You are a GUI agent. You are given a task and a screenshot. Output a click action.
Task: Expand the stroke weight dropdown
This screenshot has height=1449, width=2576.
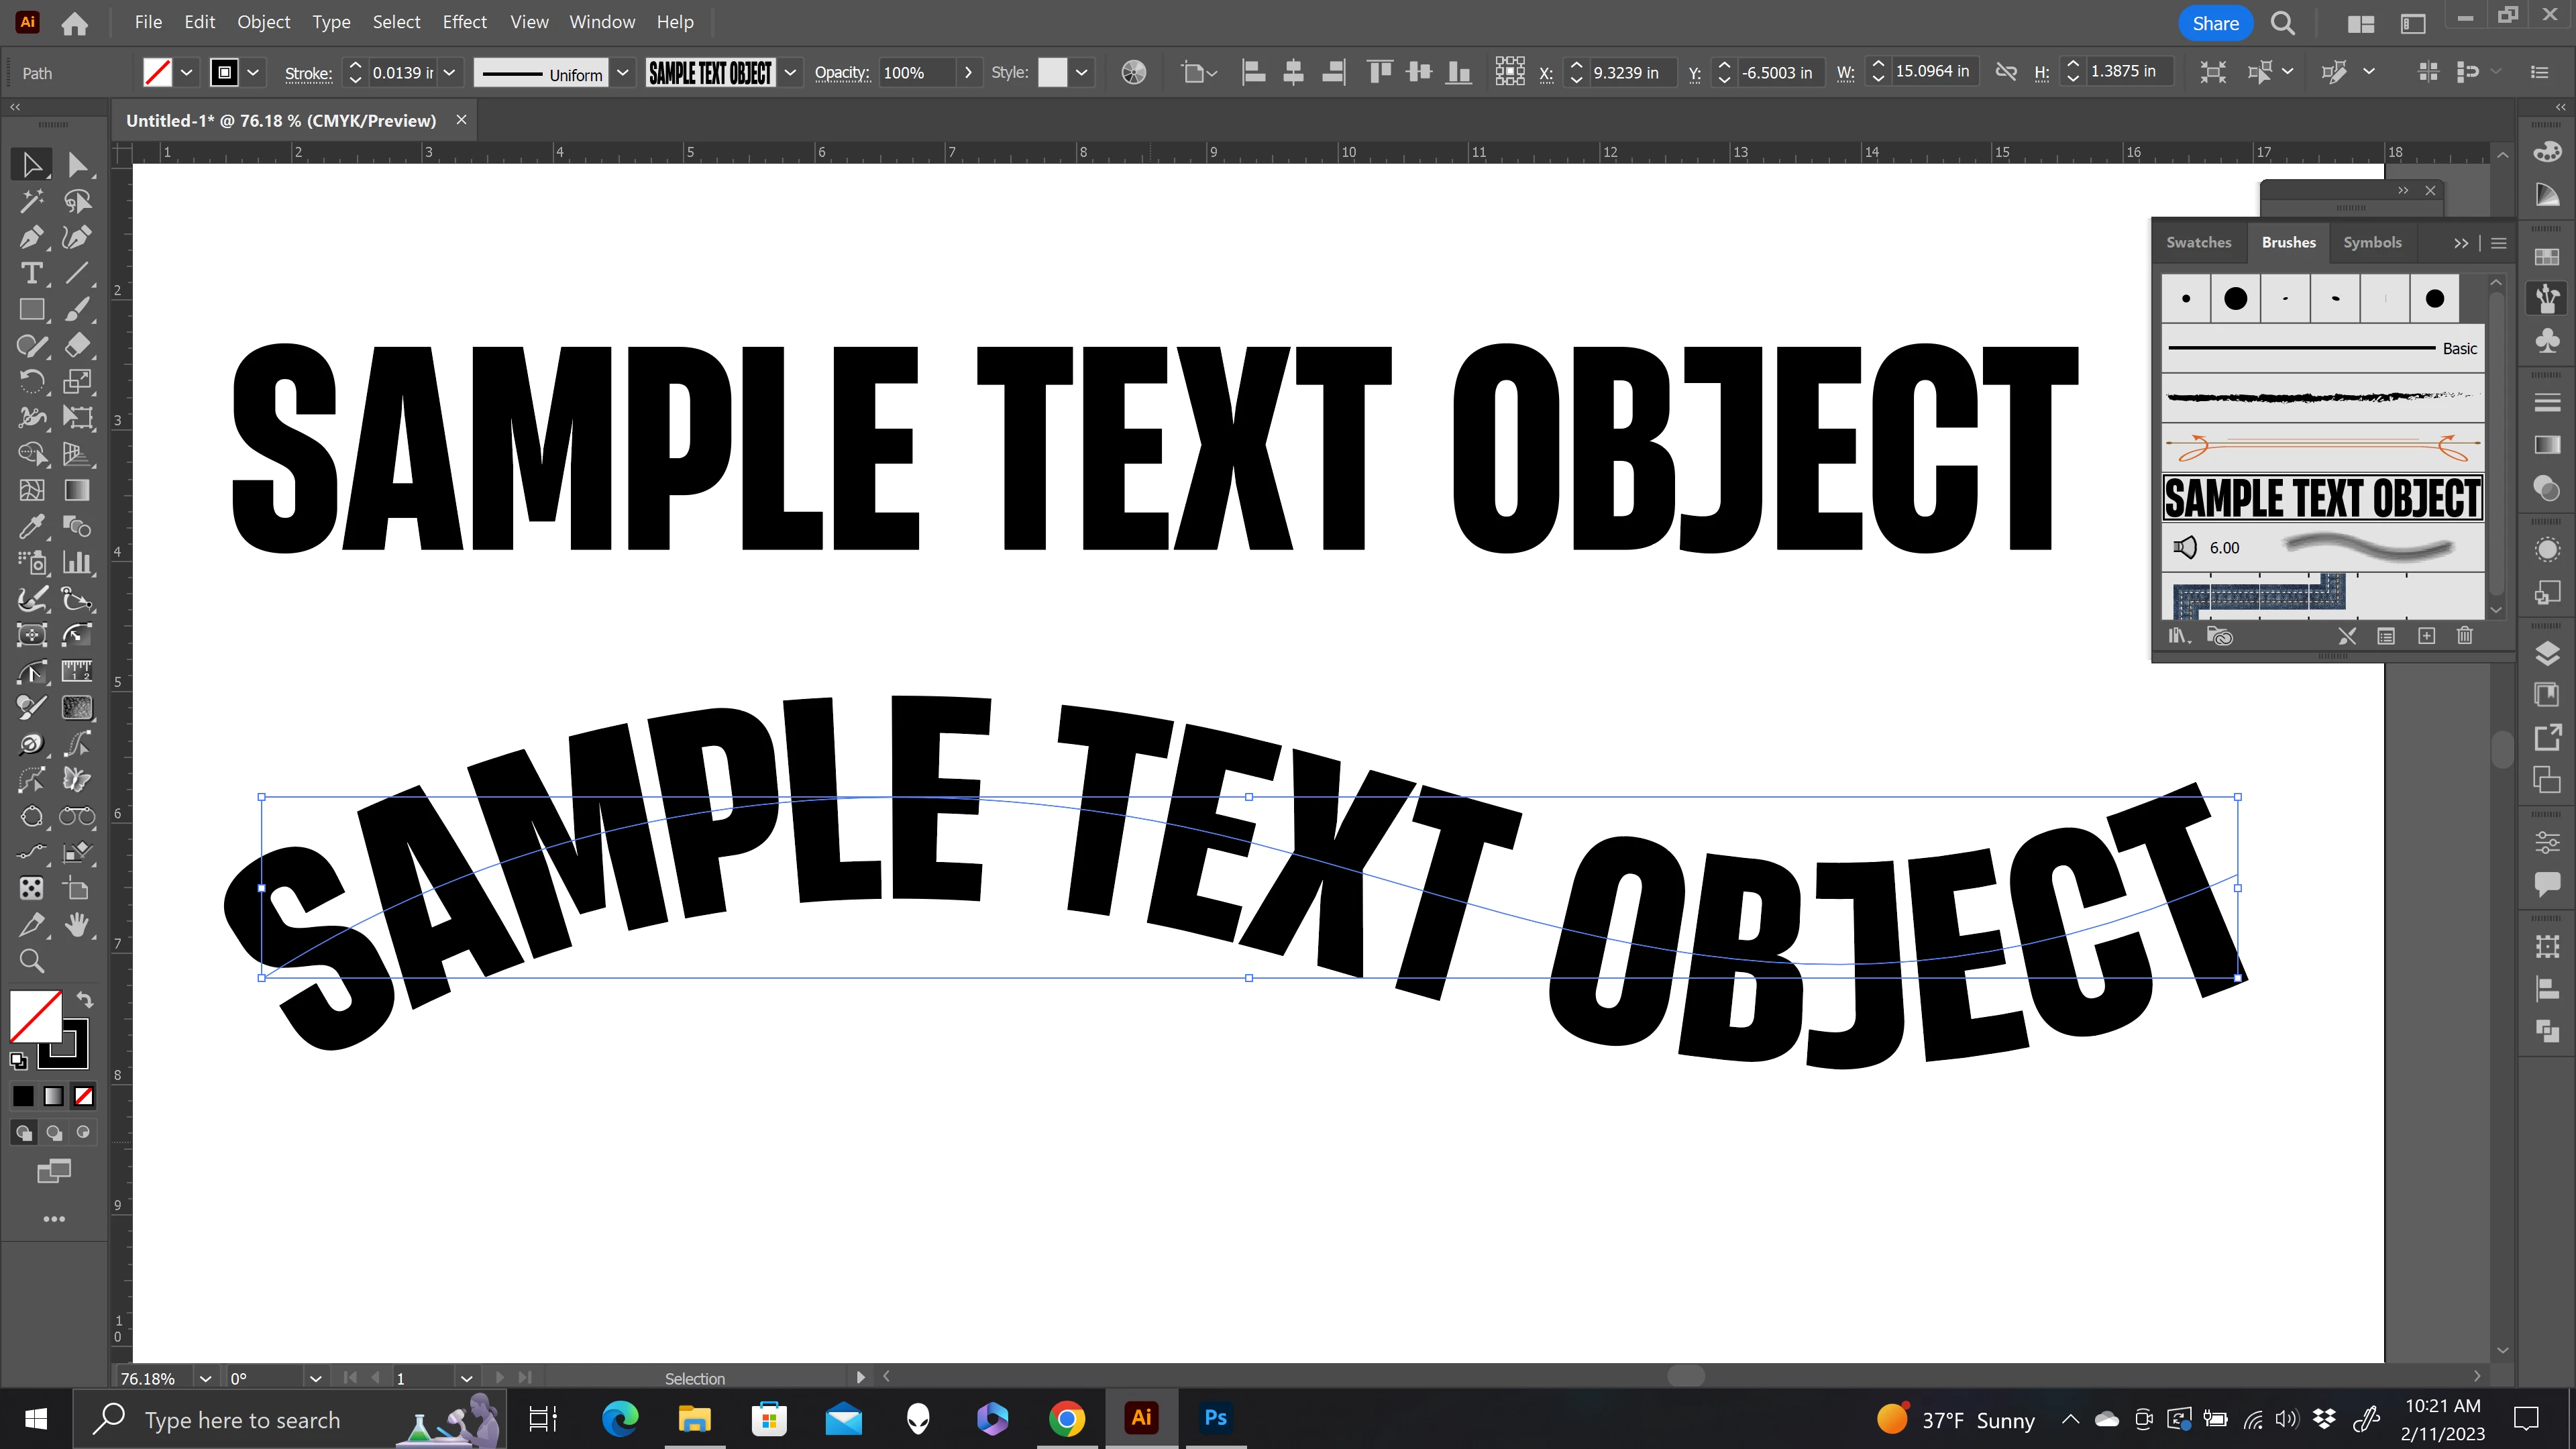pos(450,72)
